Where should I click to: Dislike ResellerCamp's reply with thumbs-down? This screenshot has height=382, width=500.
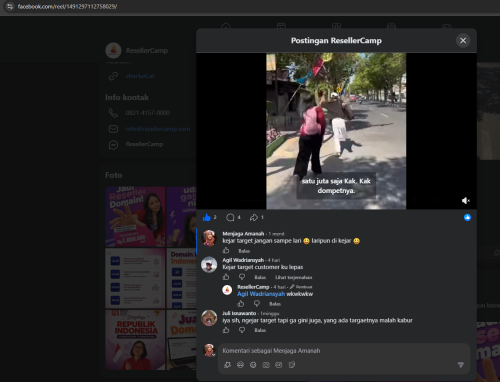[x=257, y=303]
